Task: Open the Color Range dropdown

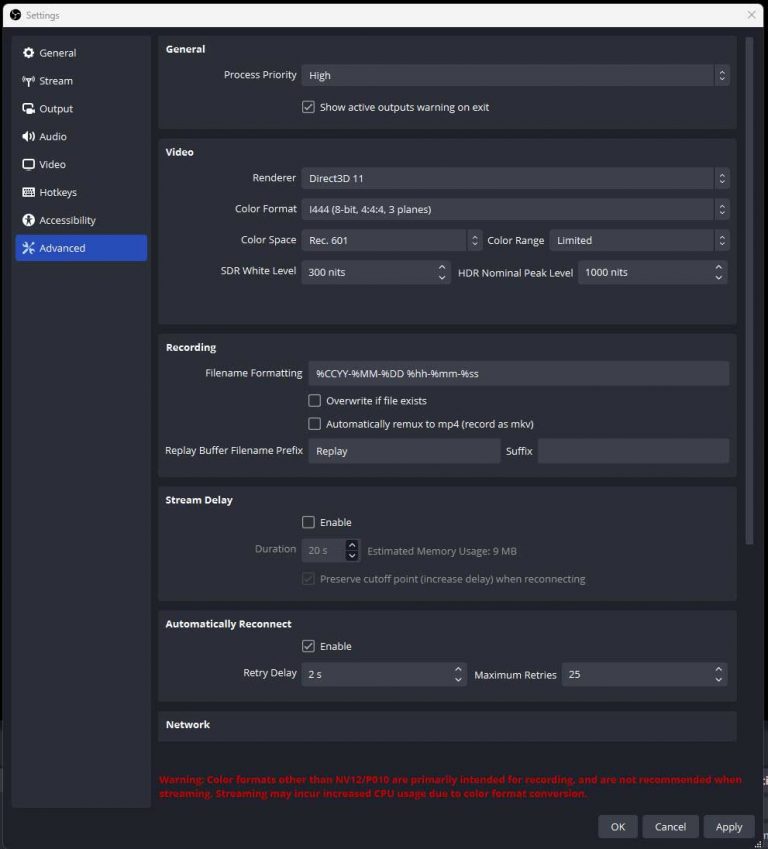Action: point(639,241)
